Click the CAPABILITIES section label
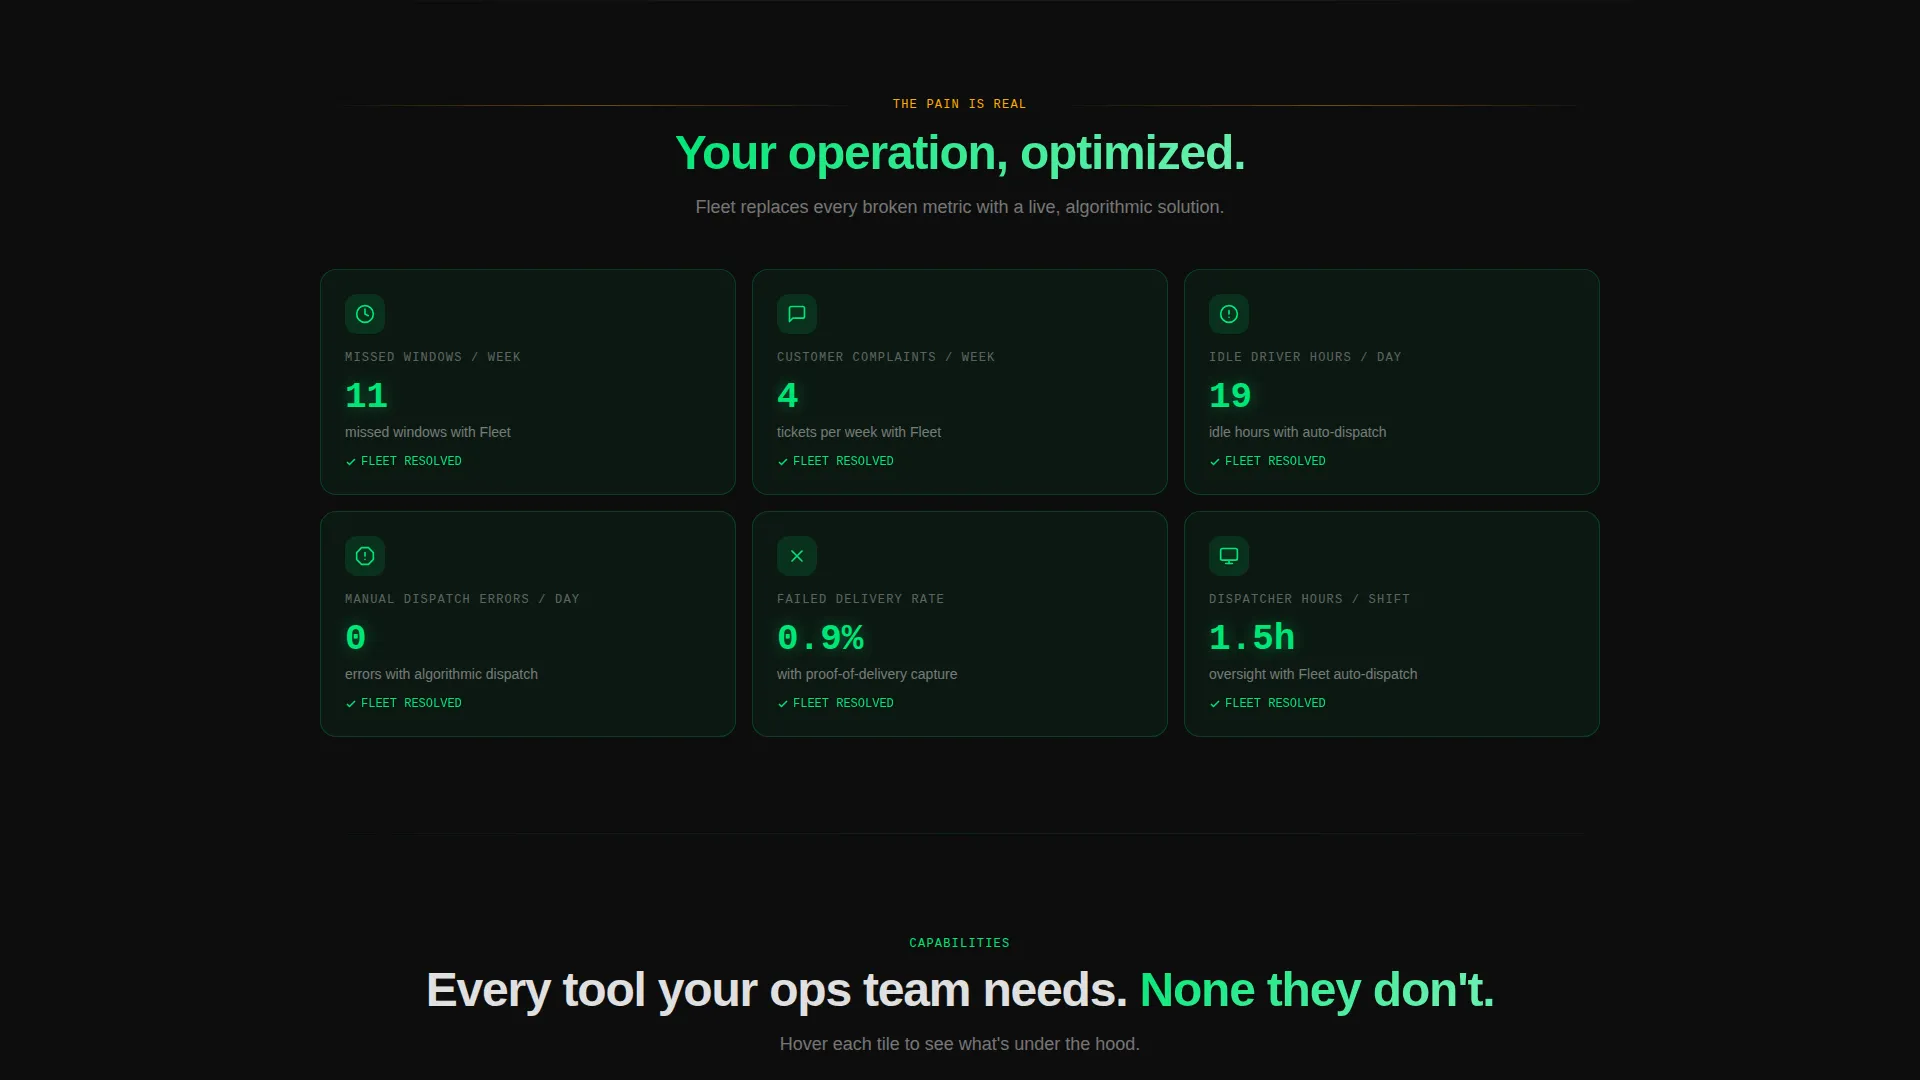The image size is (1920, 1080). coord(960,943)
